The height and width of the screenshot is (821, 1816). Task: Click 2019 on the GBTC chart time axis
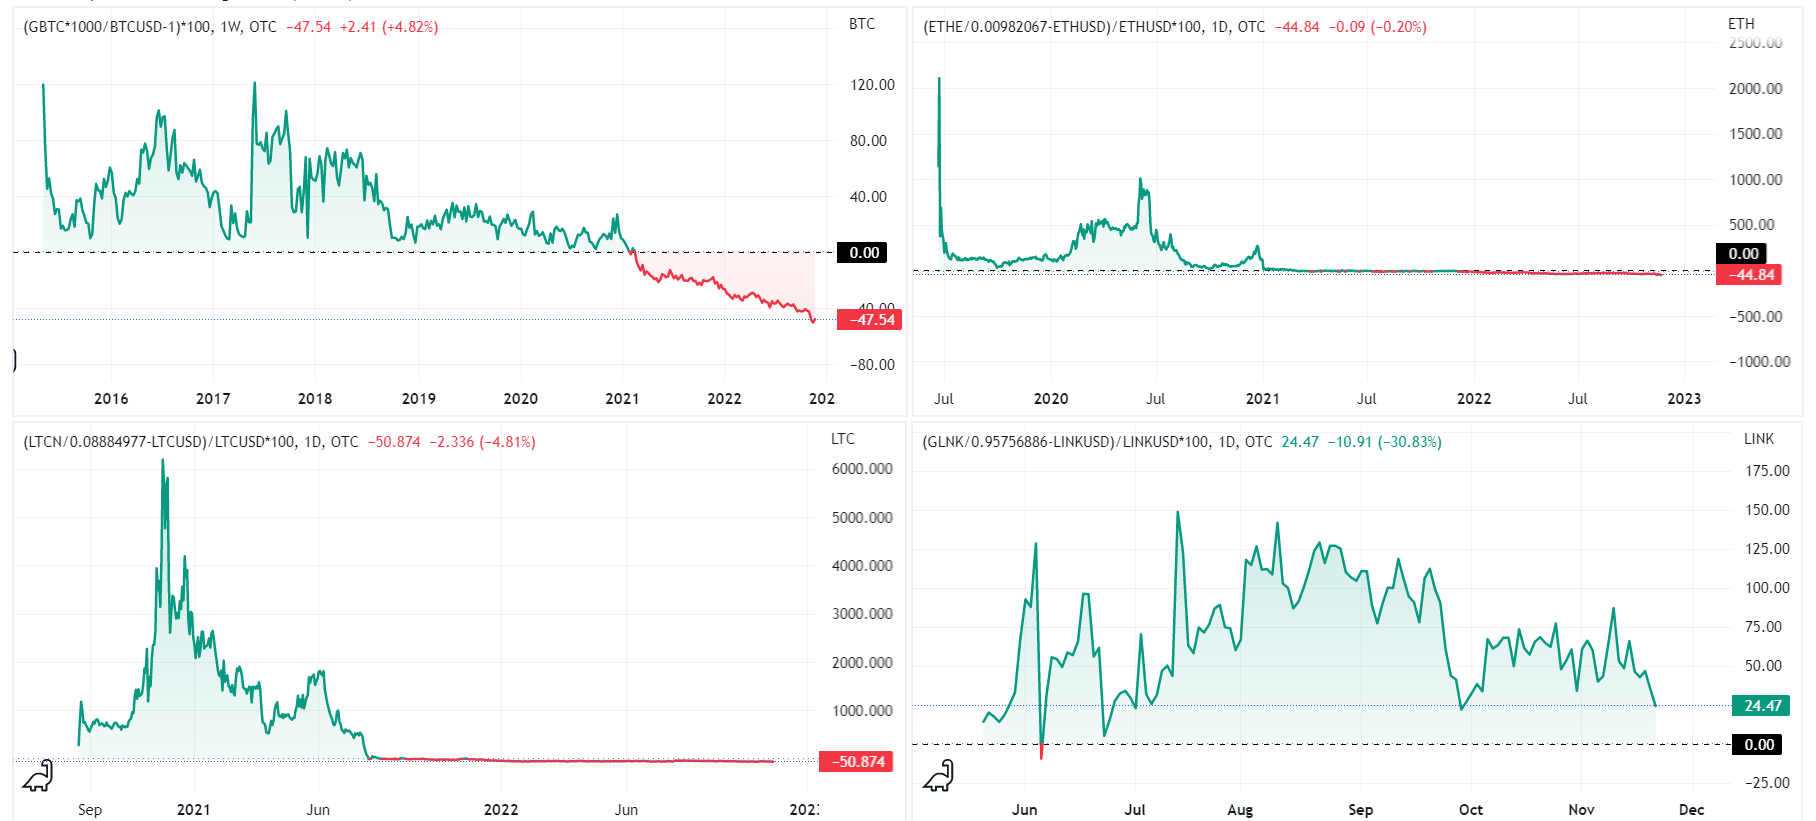point(418,399)
